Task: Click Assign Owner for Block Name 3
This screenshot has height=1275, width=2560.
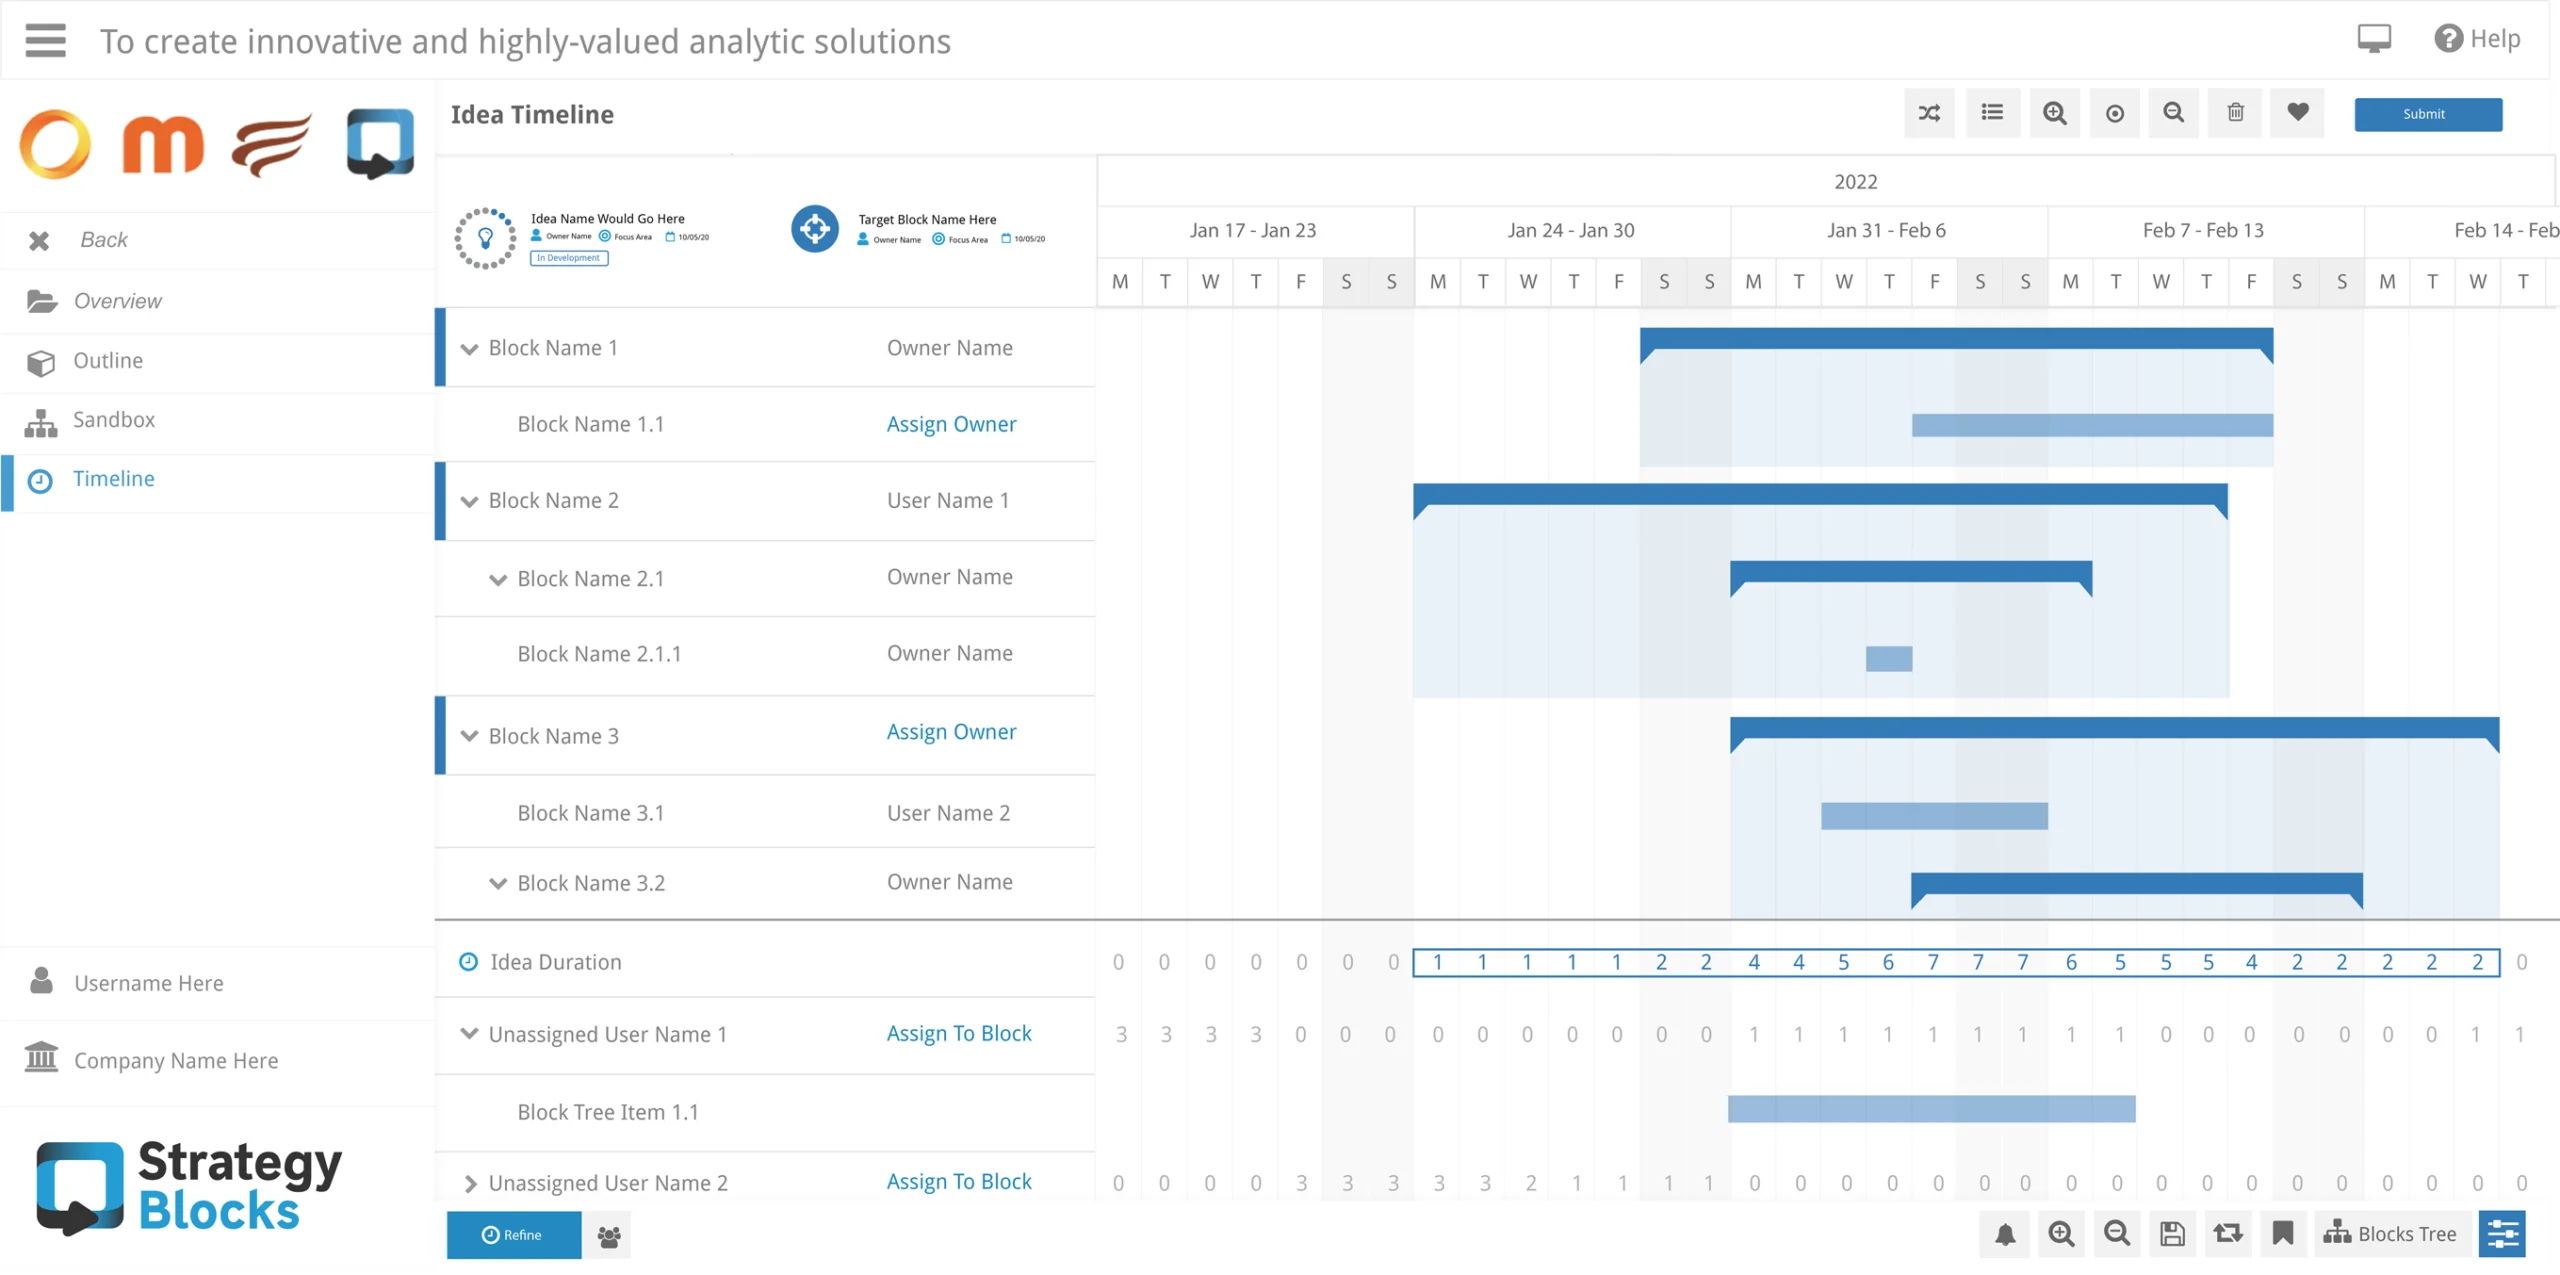Action: tap(951, 732)
